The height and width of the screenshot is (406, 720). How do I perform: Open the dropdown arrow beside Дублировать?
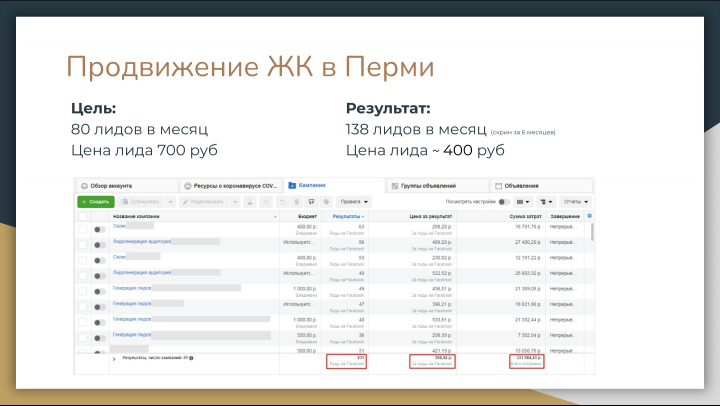coord(170,202)
